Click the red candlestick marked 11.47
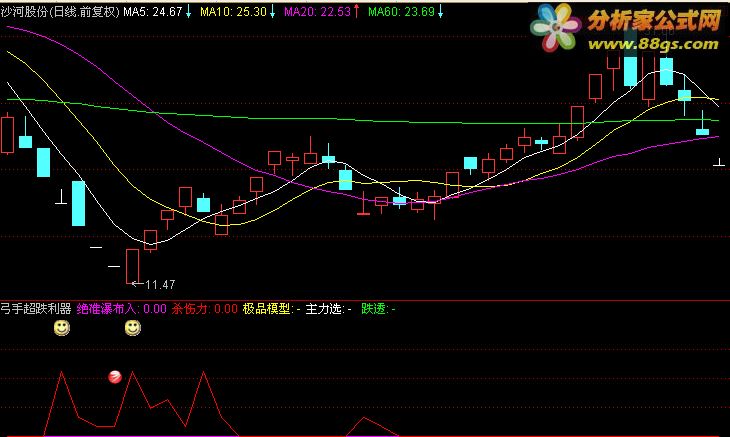The height and width of the screenshot is (437, 730). (x=133, y=266)
